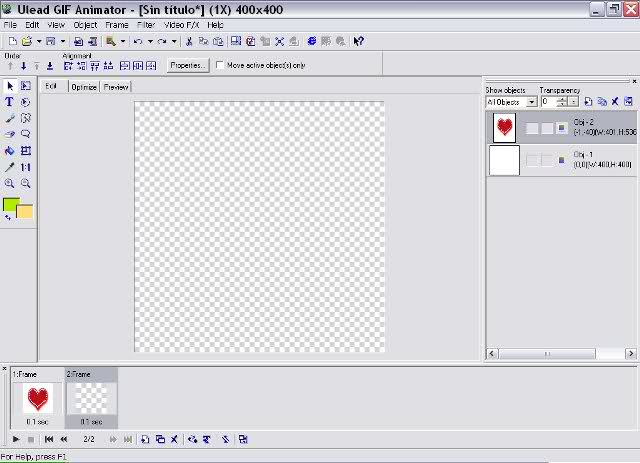Create a new file from toolbar
Image resolution: width=640 pixels, height=463 pixels.
(13, 41)
